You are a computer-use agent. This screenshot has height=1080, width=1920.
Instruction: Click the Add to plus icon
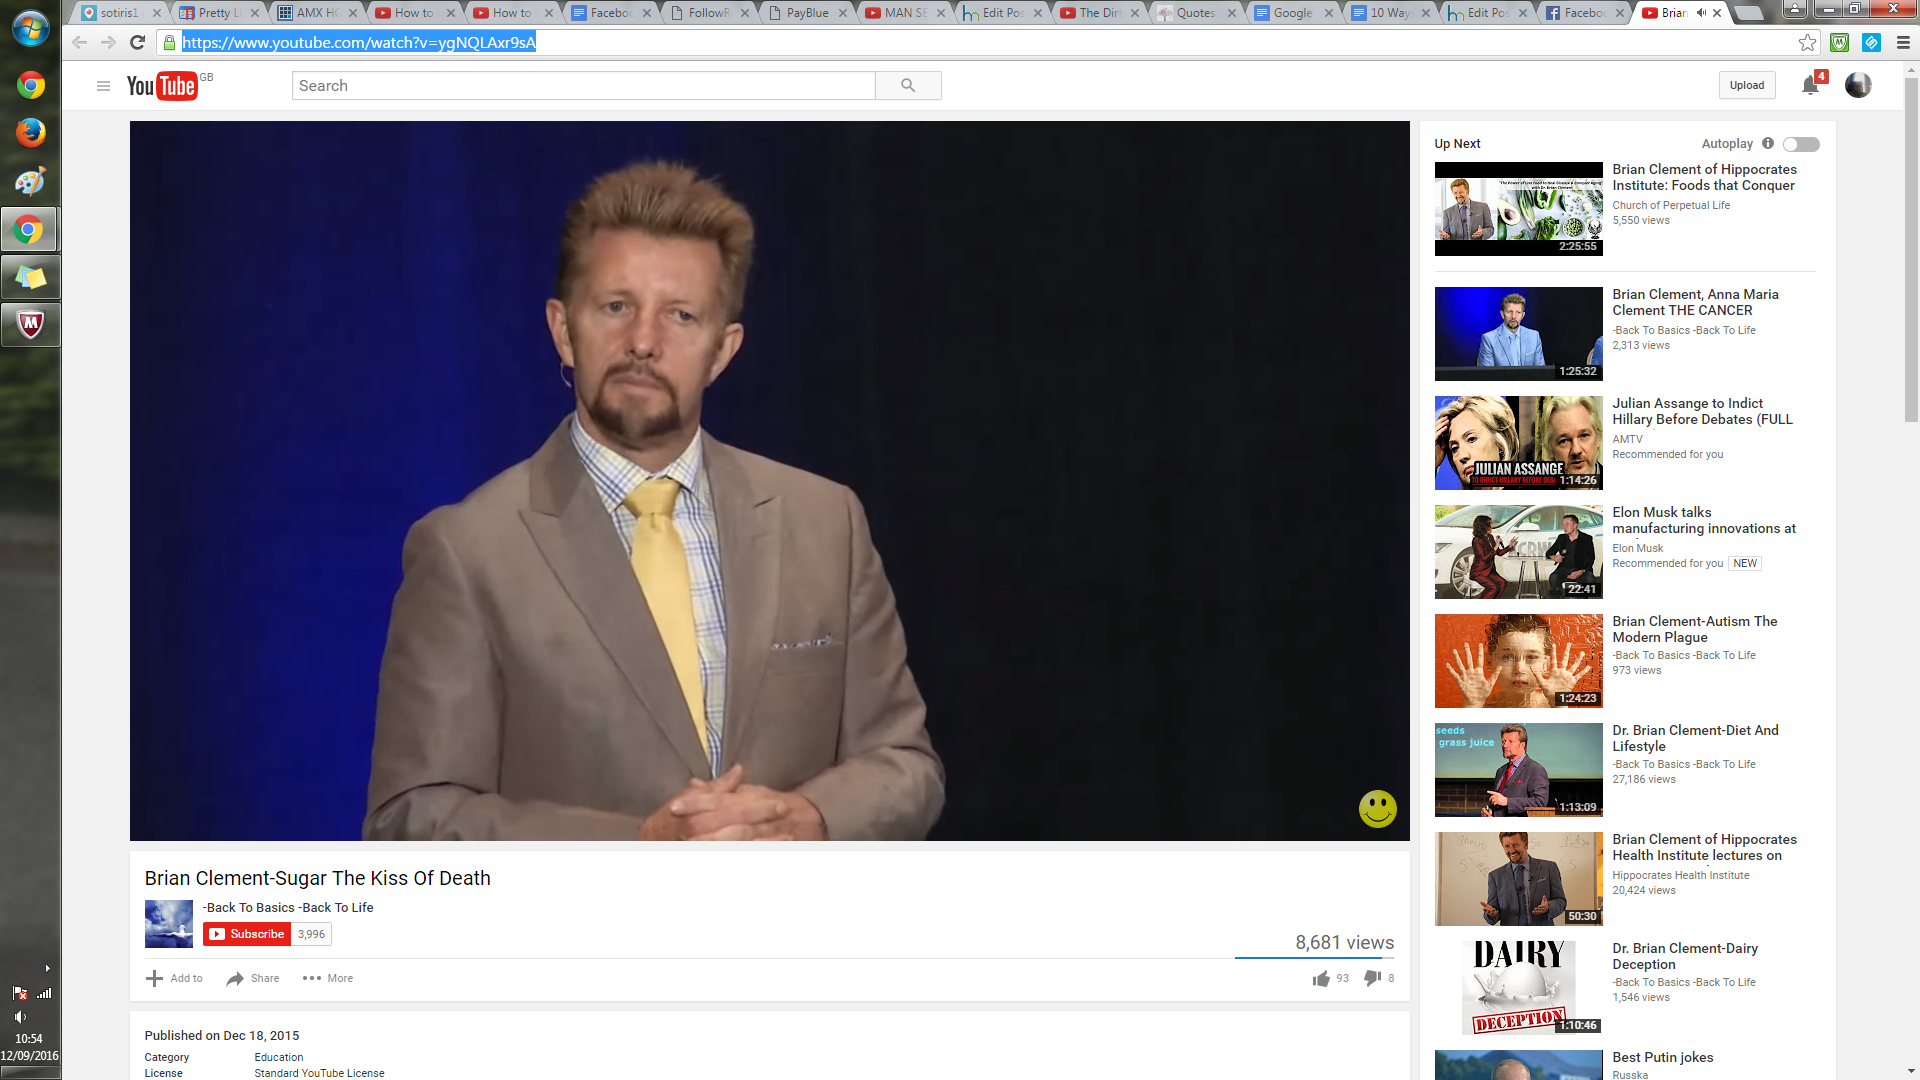[154, 978]
